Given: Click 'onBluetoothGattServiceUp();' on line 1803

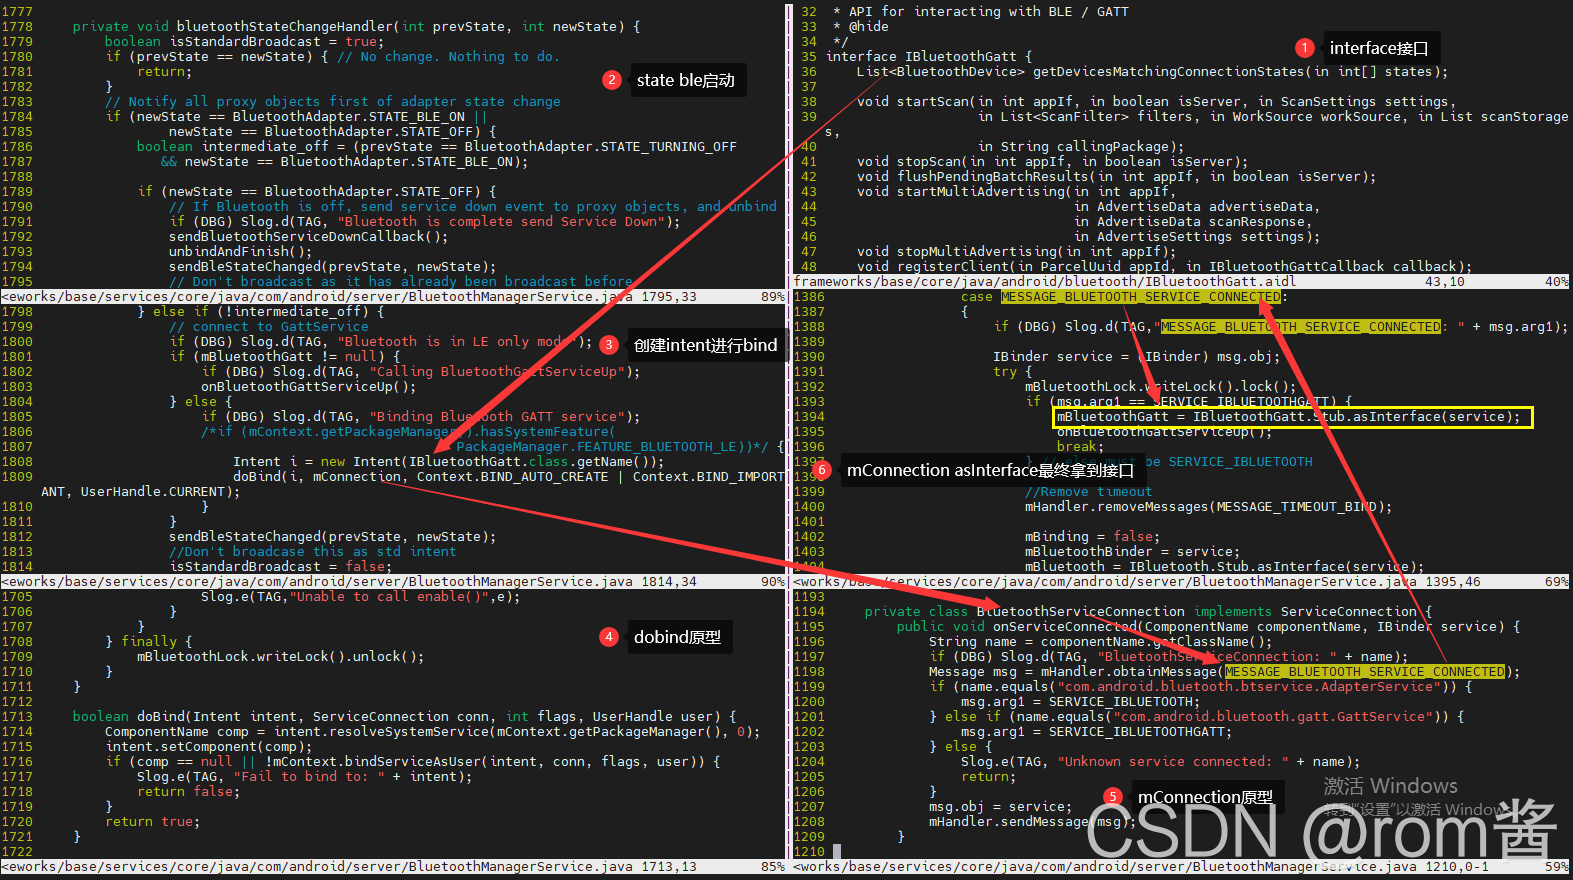Looking at the screenshot, I should [308, 387].
